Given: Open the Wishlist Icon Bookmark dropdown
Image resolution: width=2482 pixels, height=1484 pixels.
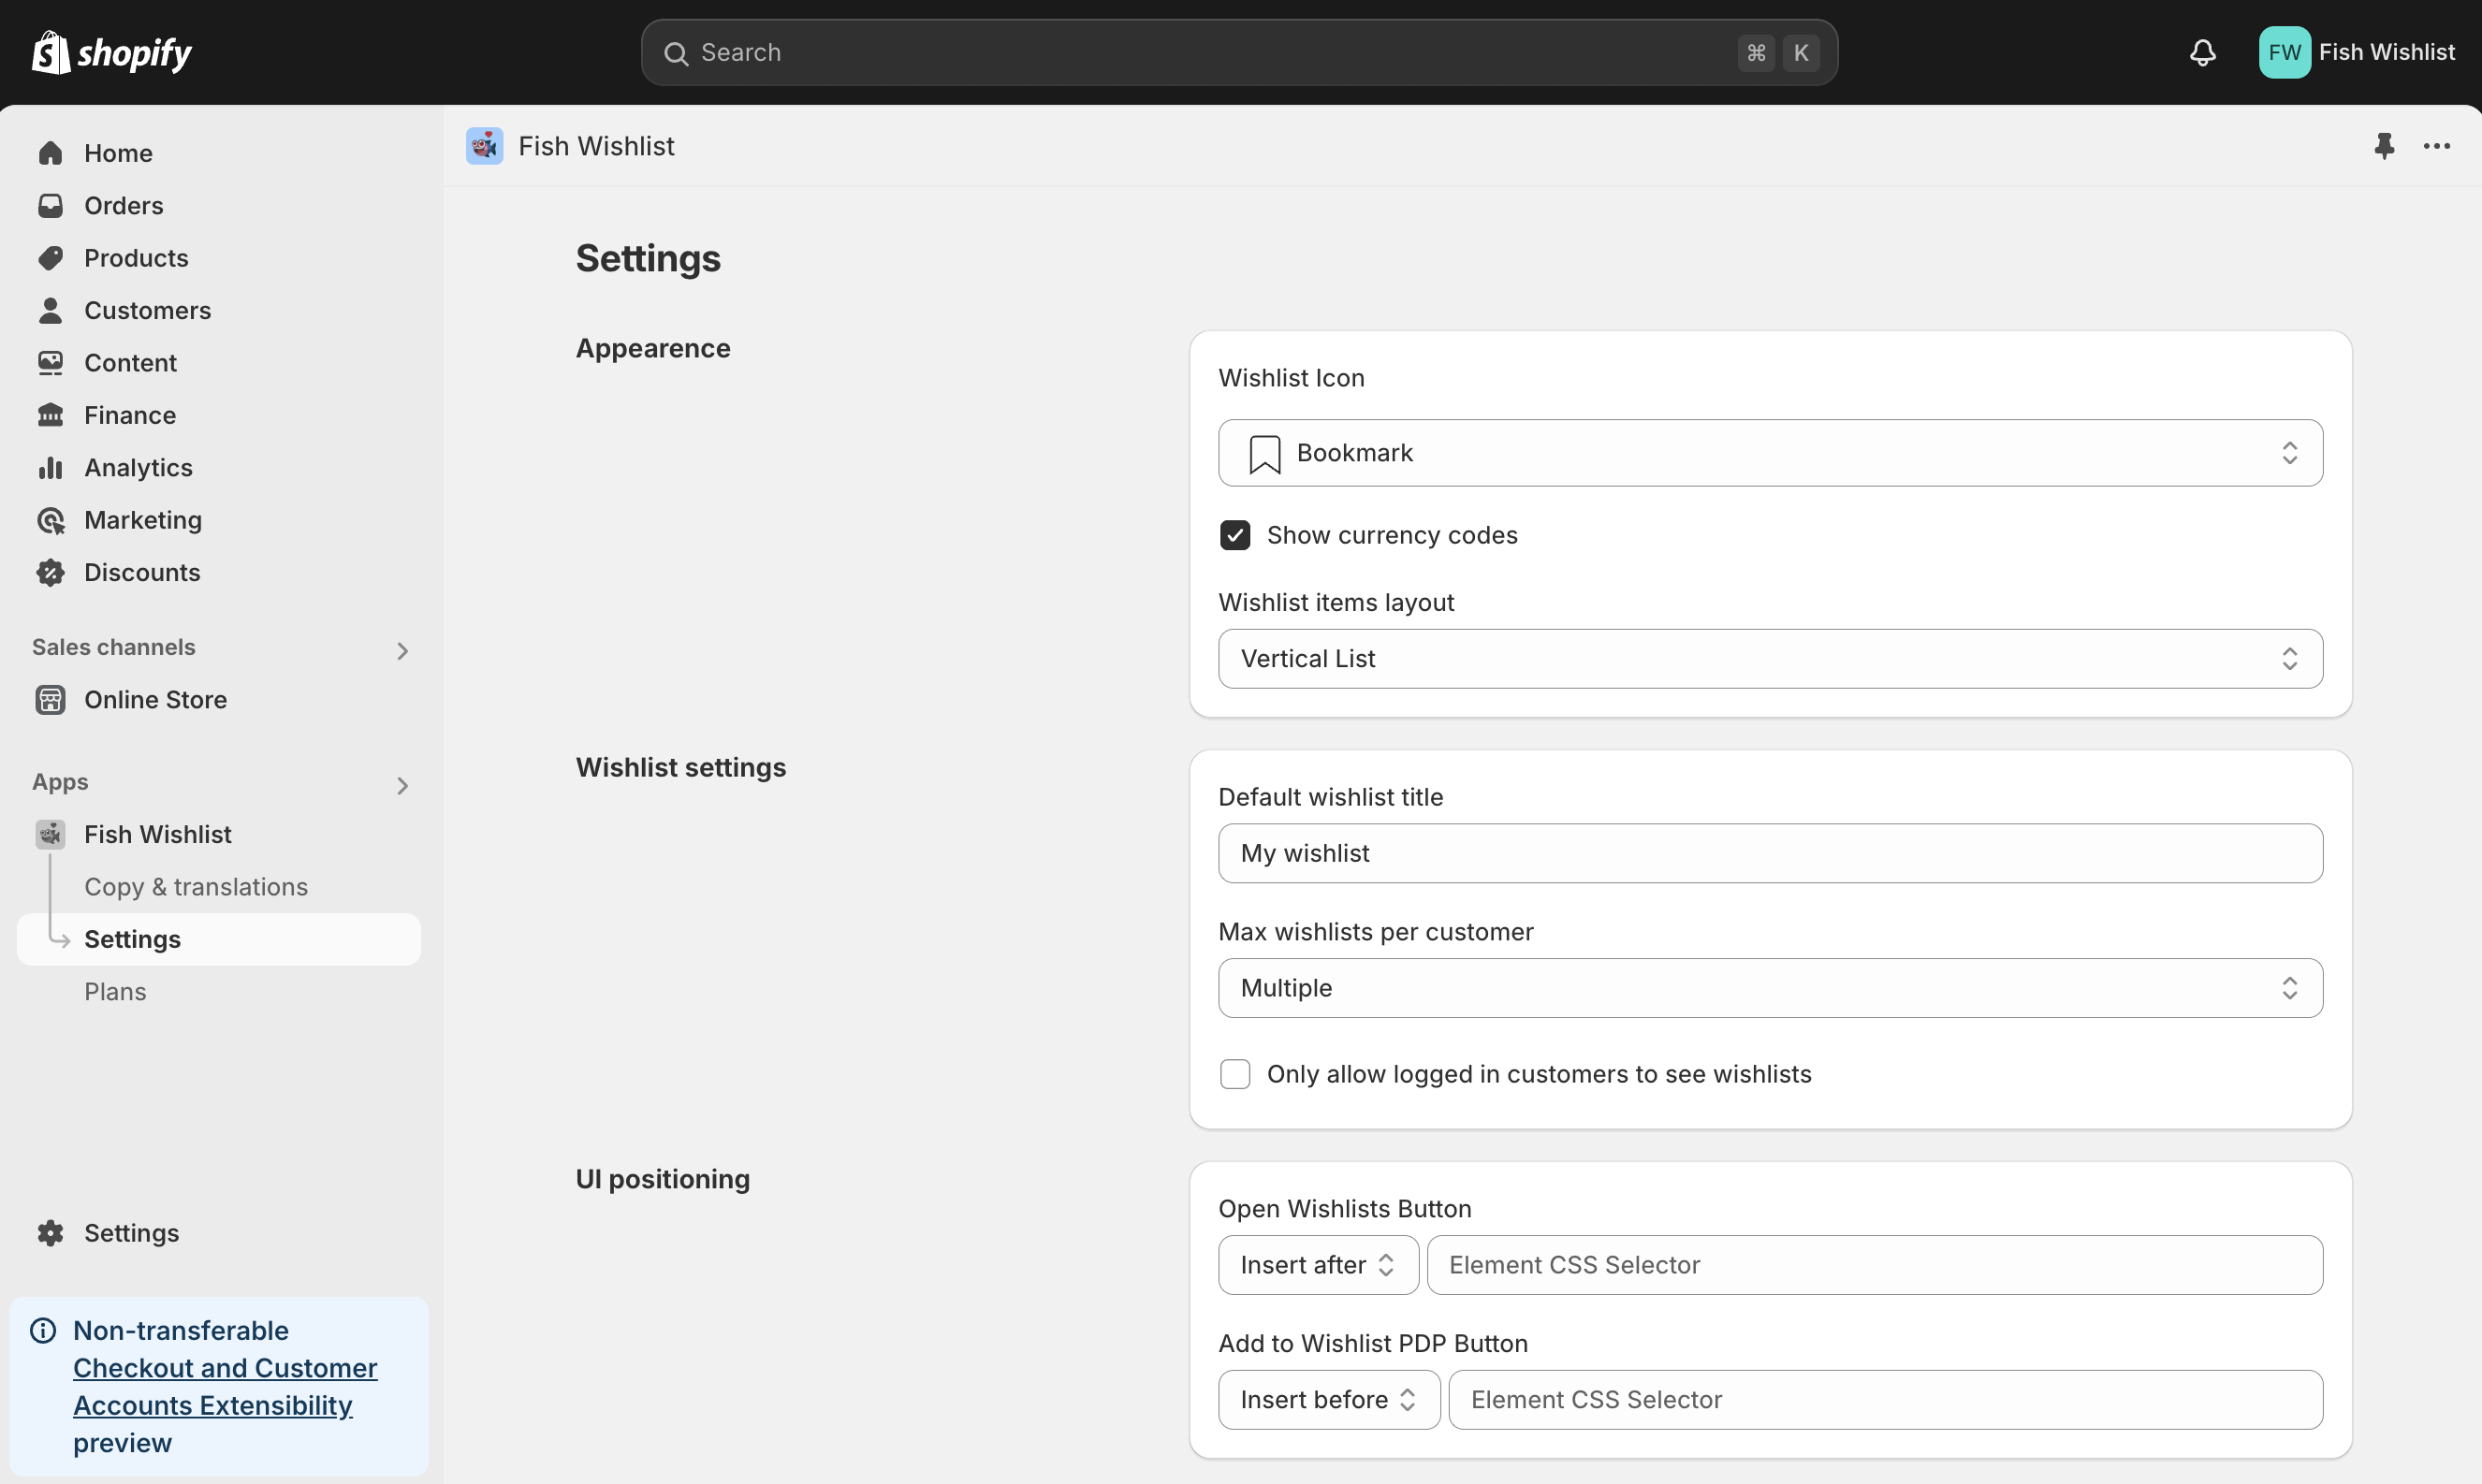Looking at the screenshot, I should 1769,453.
